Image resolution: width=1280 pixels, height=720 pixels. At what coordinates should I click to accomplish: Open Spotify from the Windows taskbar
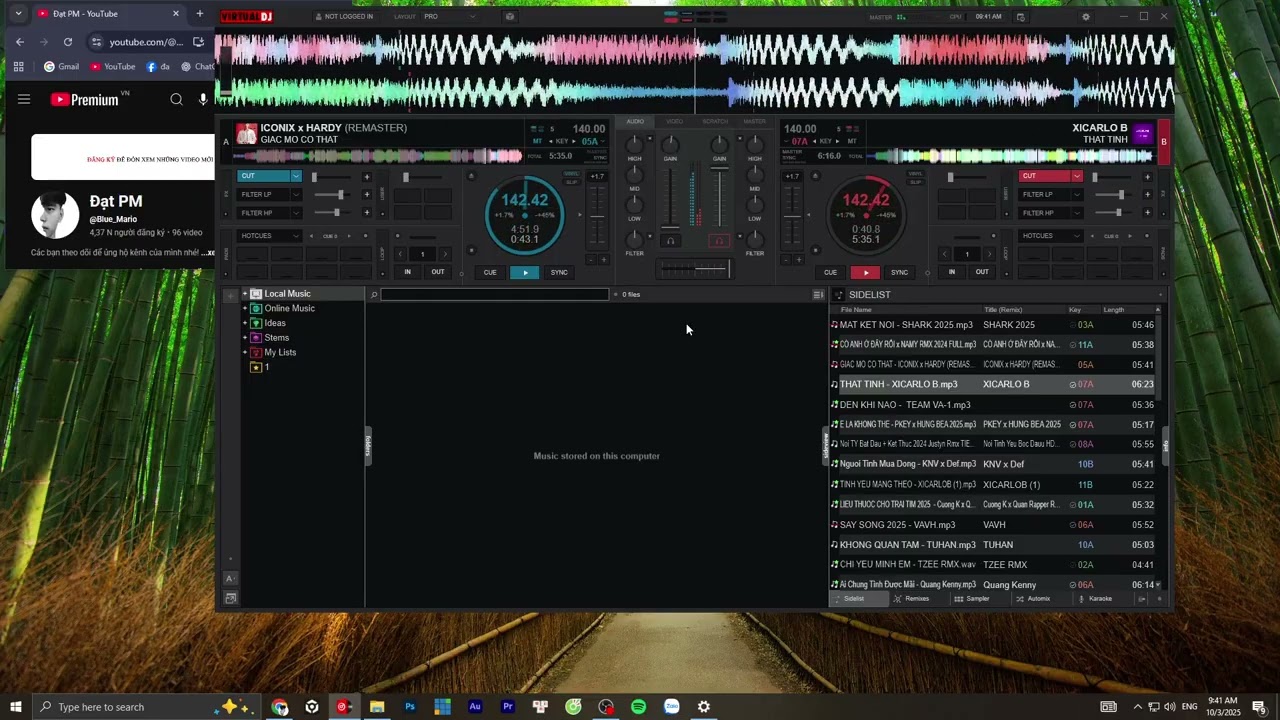(x=639, y=707)
